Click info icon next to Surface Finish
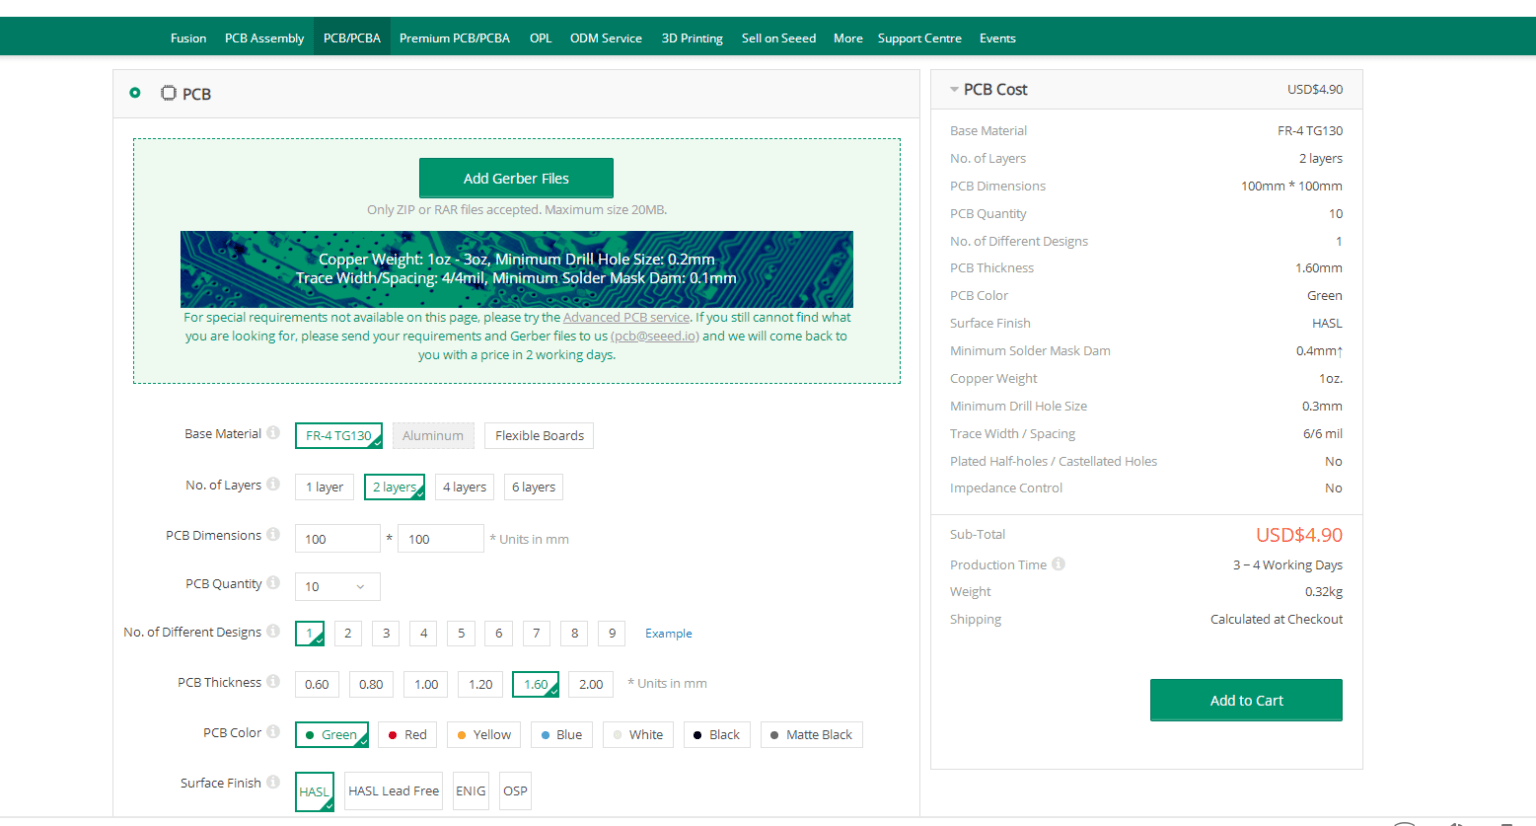Viewport: 1536px width, 826px height. 273,782
